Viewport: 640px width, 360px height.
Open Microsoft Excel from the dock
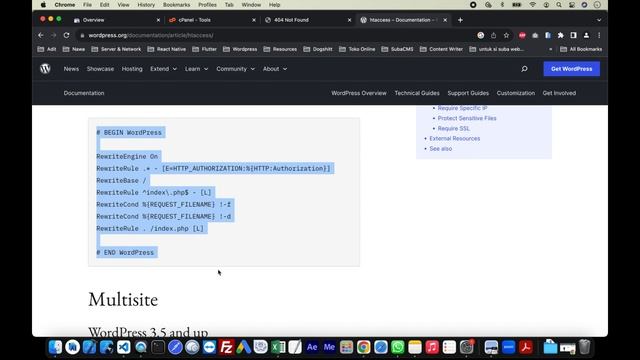pyautogui.click(x=278, y=347)
